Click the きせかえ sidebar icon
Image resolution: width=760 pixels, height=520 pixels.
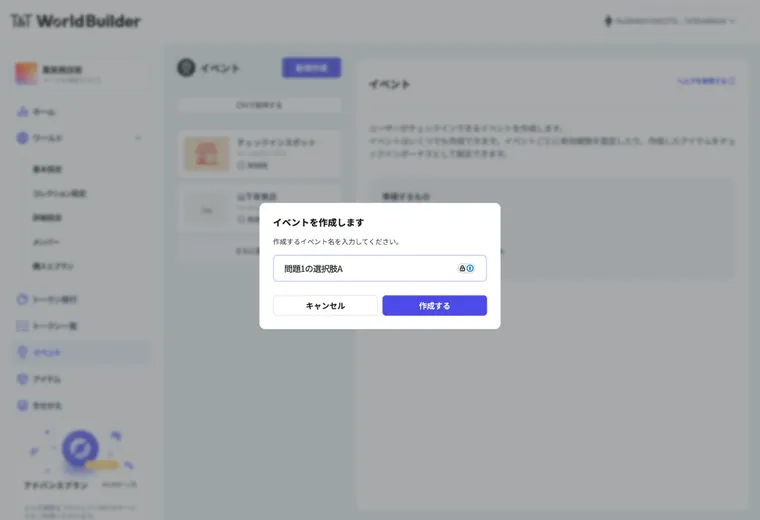[22, 405]
